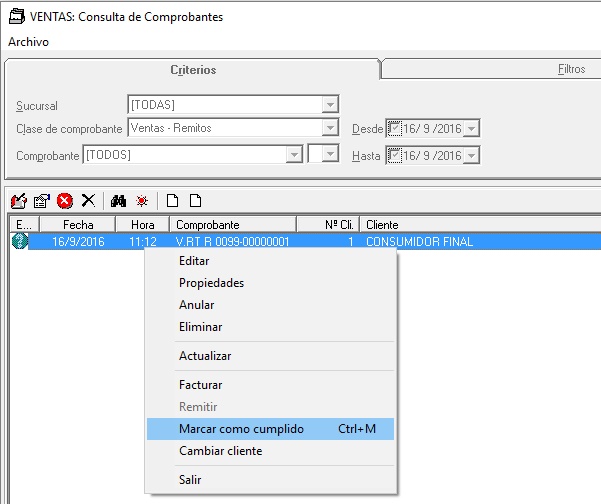The width and height of the screenshot is (601, 504).
Task: Open the Hasta date picker arrow
Action: coord(472,156)
